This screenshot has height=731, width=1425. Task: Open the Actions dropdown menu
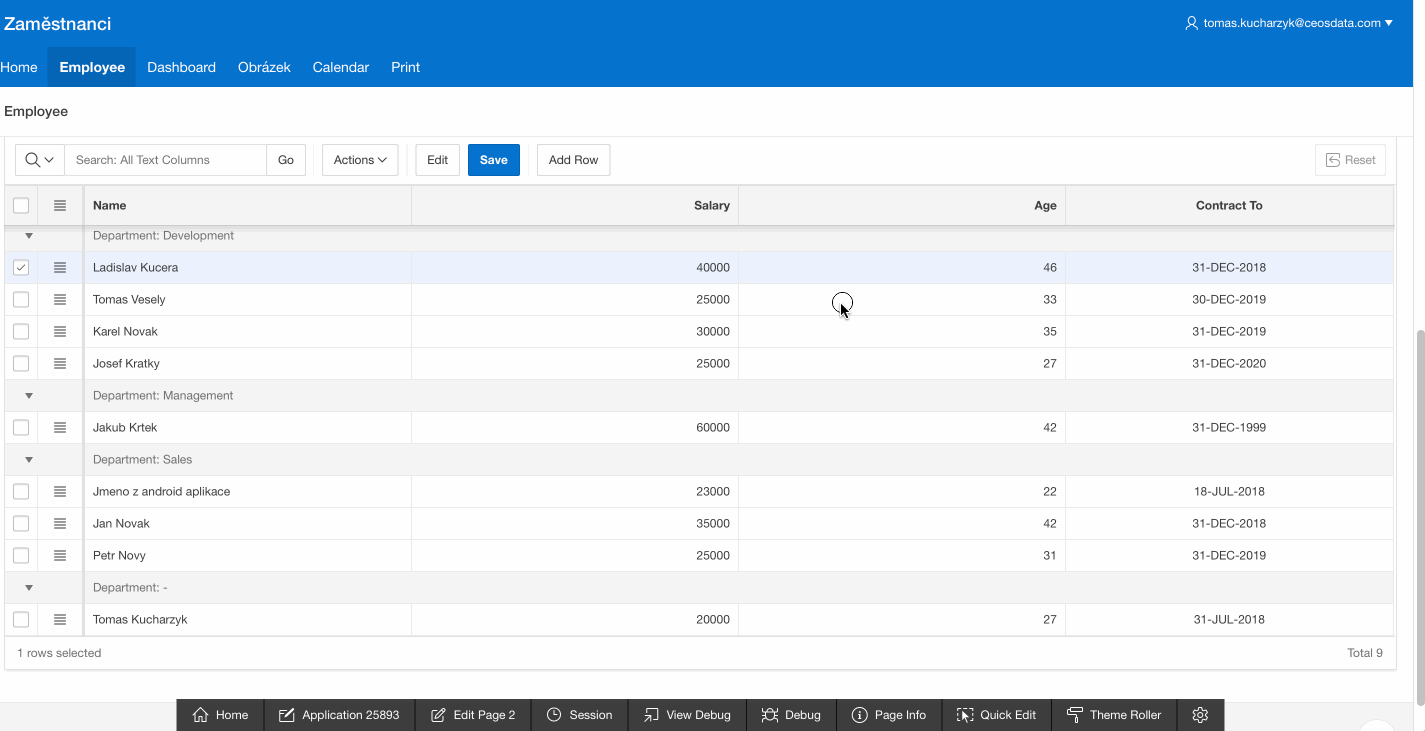(x=360, y=160)
